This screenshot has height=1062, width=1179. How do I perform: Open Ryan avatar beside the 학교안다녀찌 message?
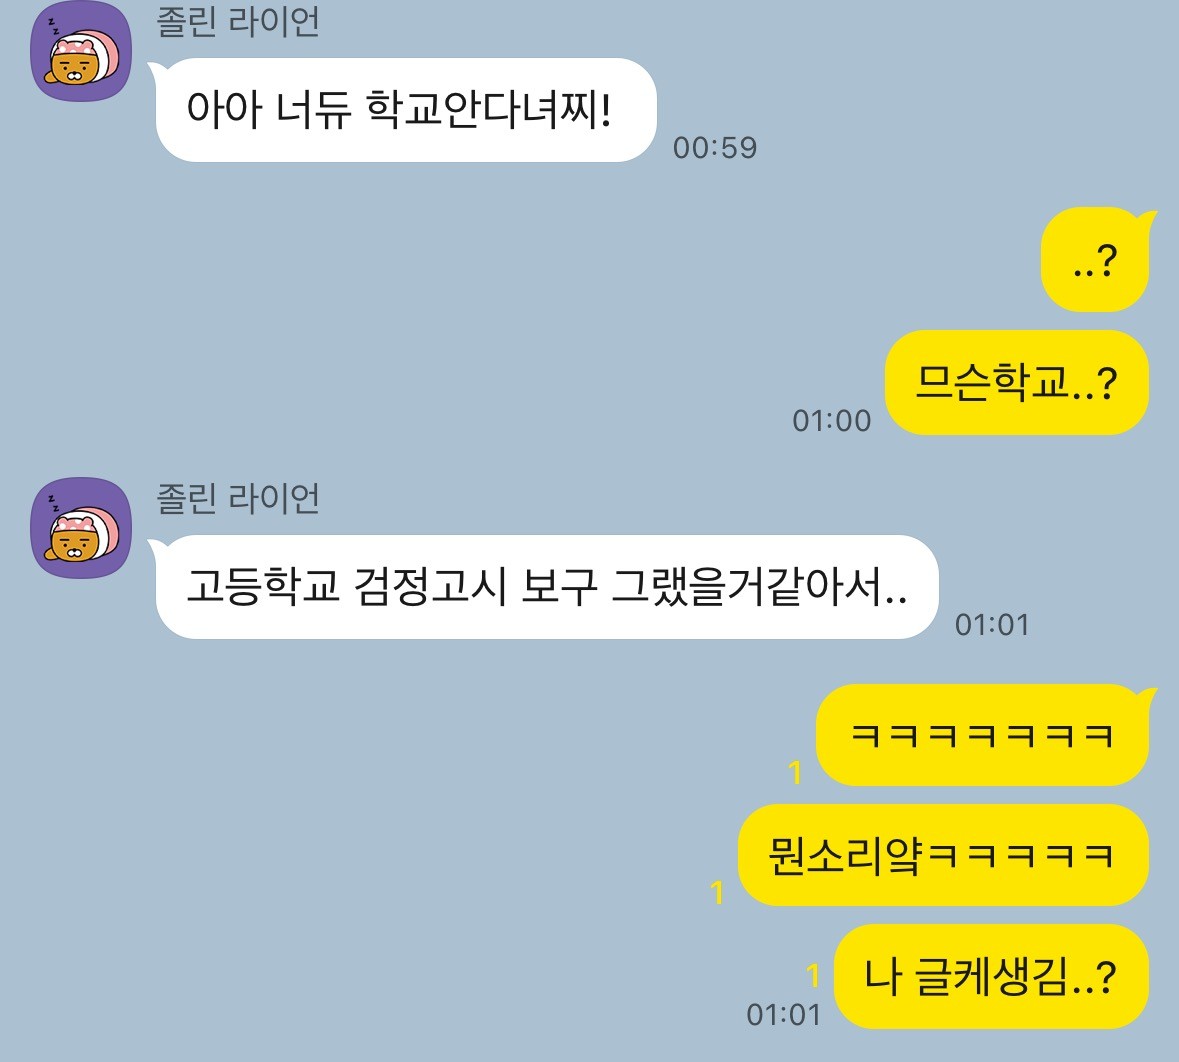80,50
